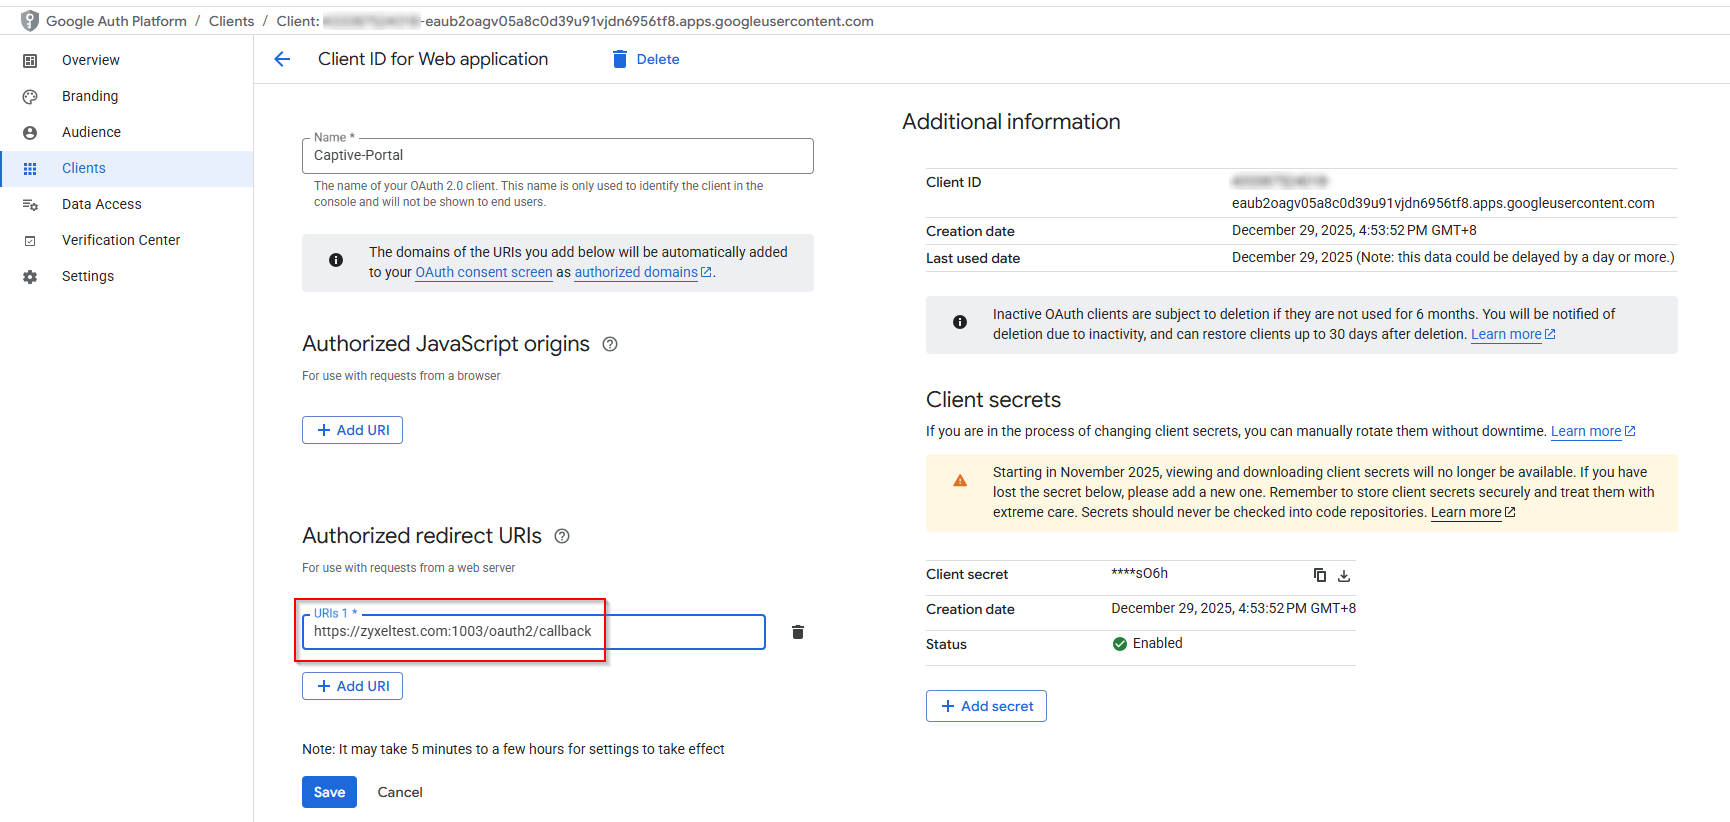Click the orange warning triangle icon
1730x822 pixels.
point(960,481)
